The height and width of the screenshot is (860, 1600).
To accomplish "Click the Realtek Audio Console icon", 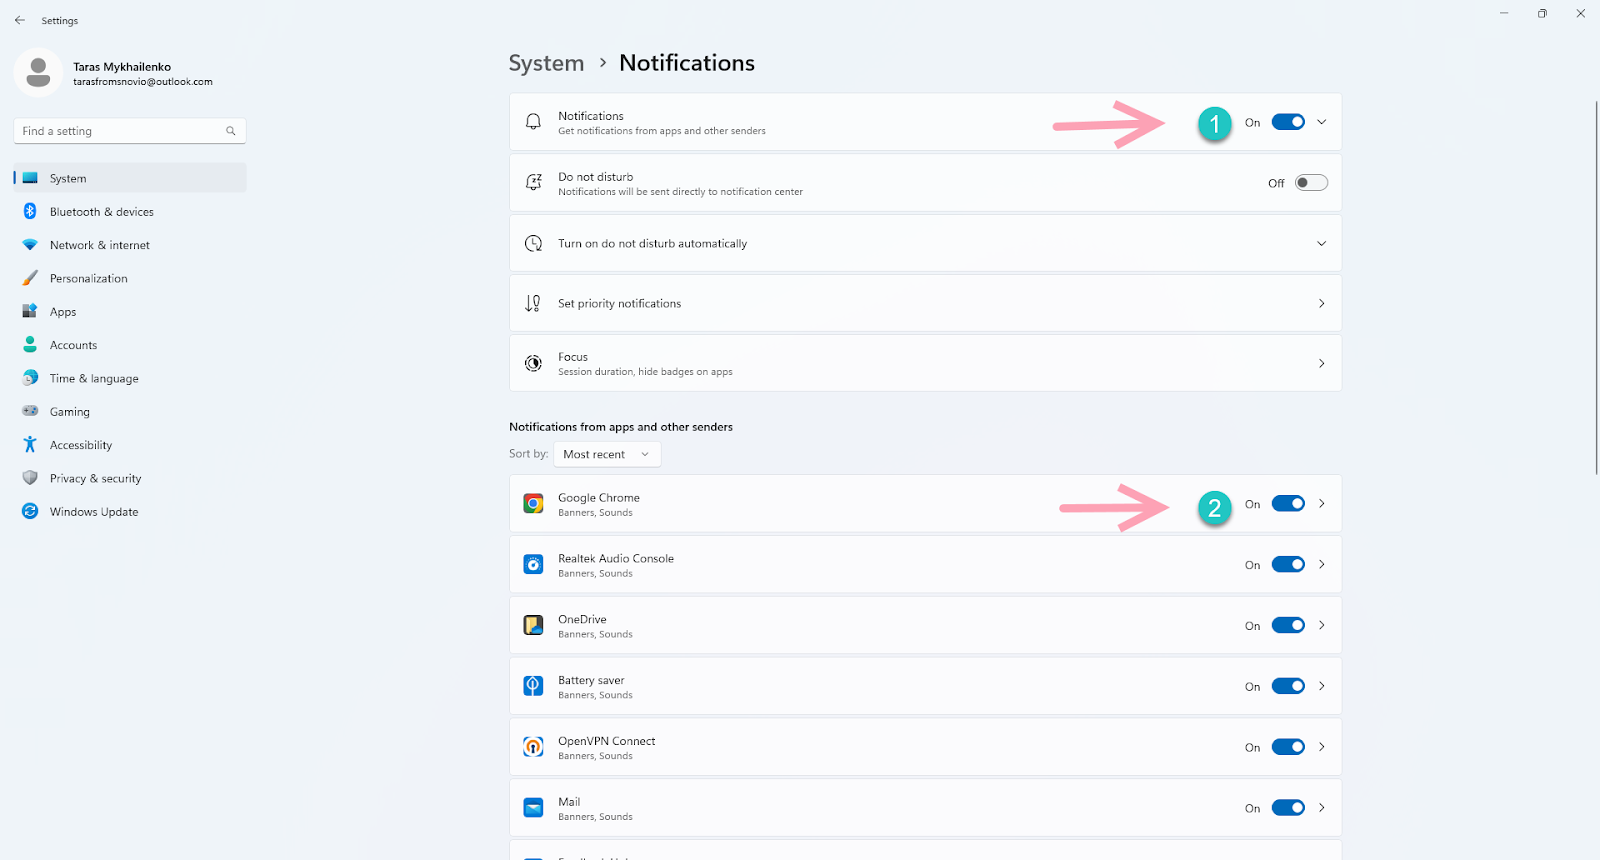I will pos(534,565).
